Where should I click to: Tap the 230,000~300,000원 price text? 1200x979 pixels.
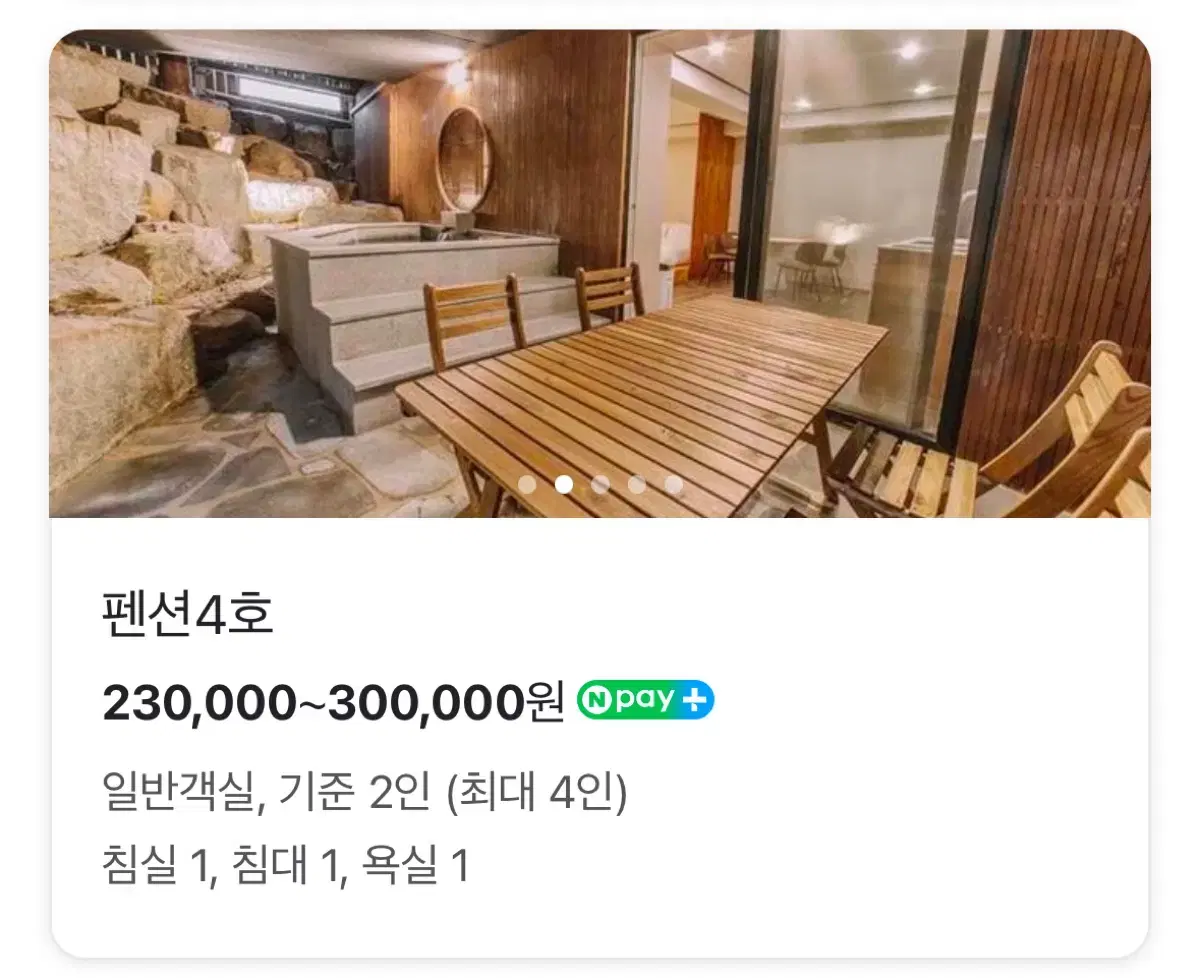pyautogui.click(x=333, y=704)
